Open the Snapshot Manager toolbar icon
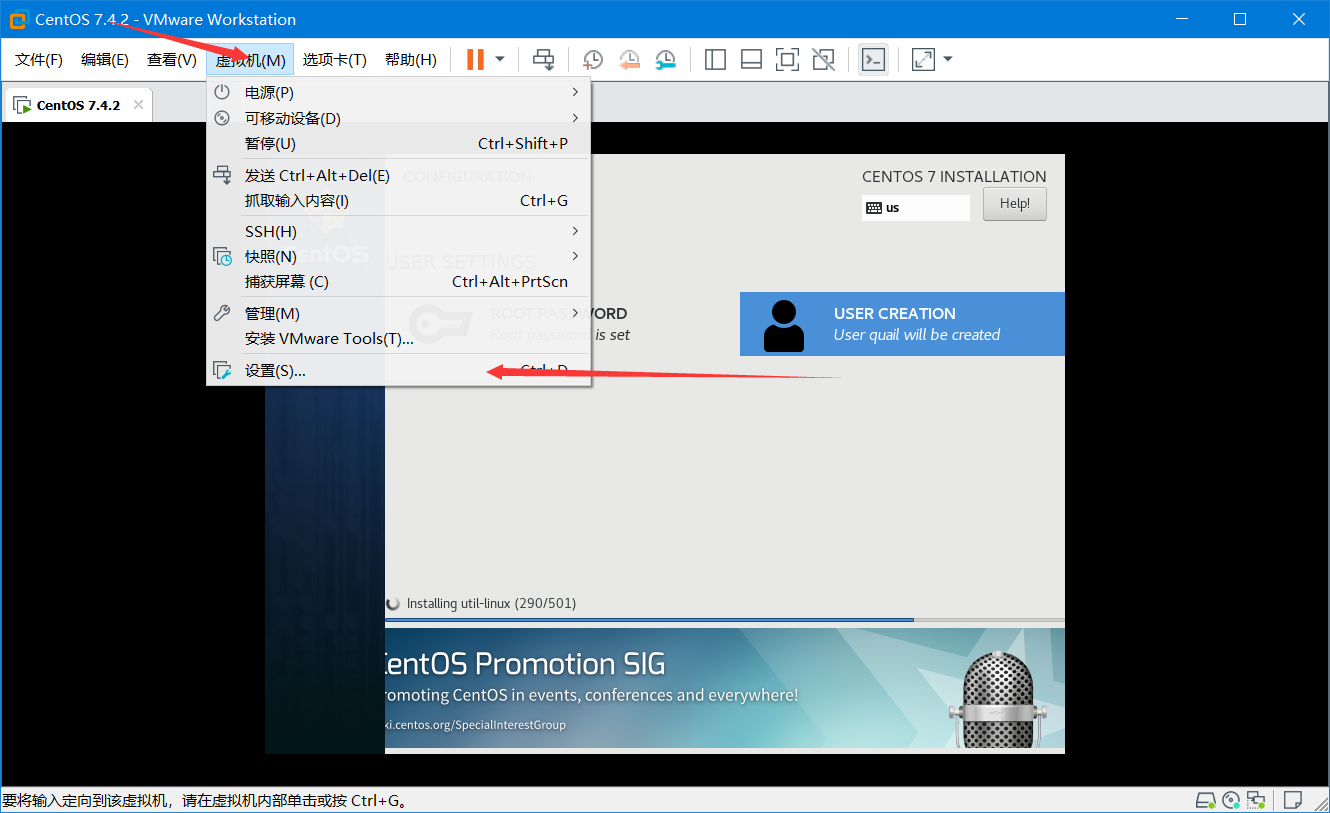1330x813 pixels. [x=664, y=59]
